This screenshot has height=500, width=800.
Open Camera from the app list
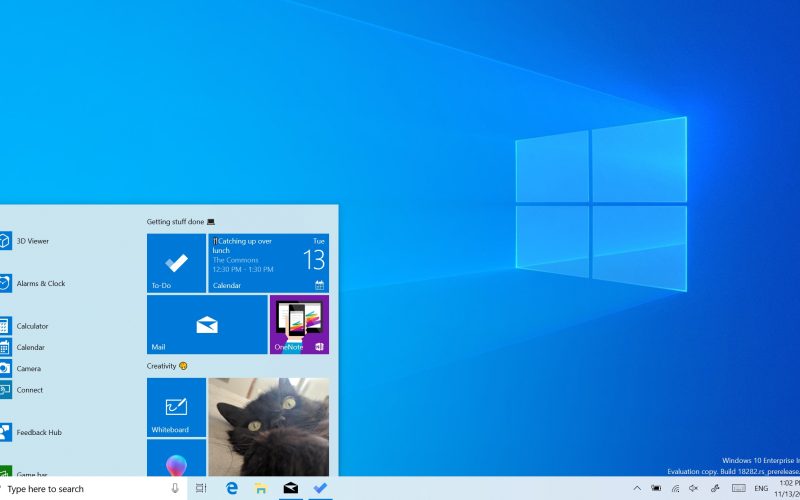pos(28,369)
